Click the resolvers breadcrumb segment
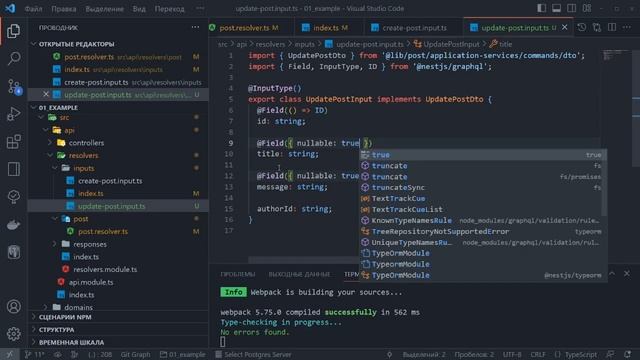The image size is (640, 360). pos(270,44)
